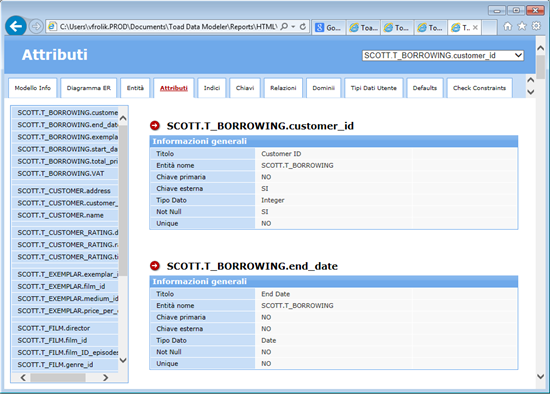The image size is (550, 394).
Task: Open the Chiavi tab
Action: (x=245, y=88)
